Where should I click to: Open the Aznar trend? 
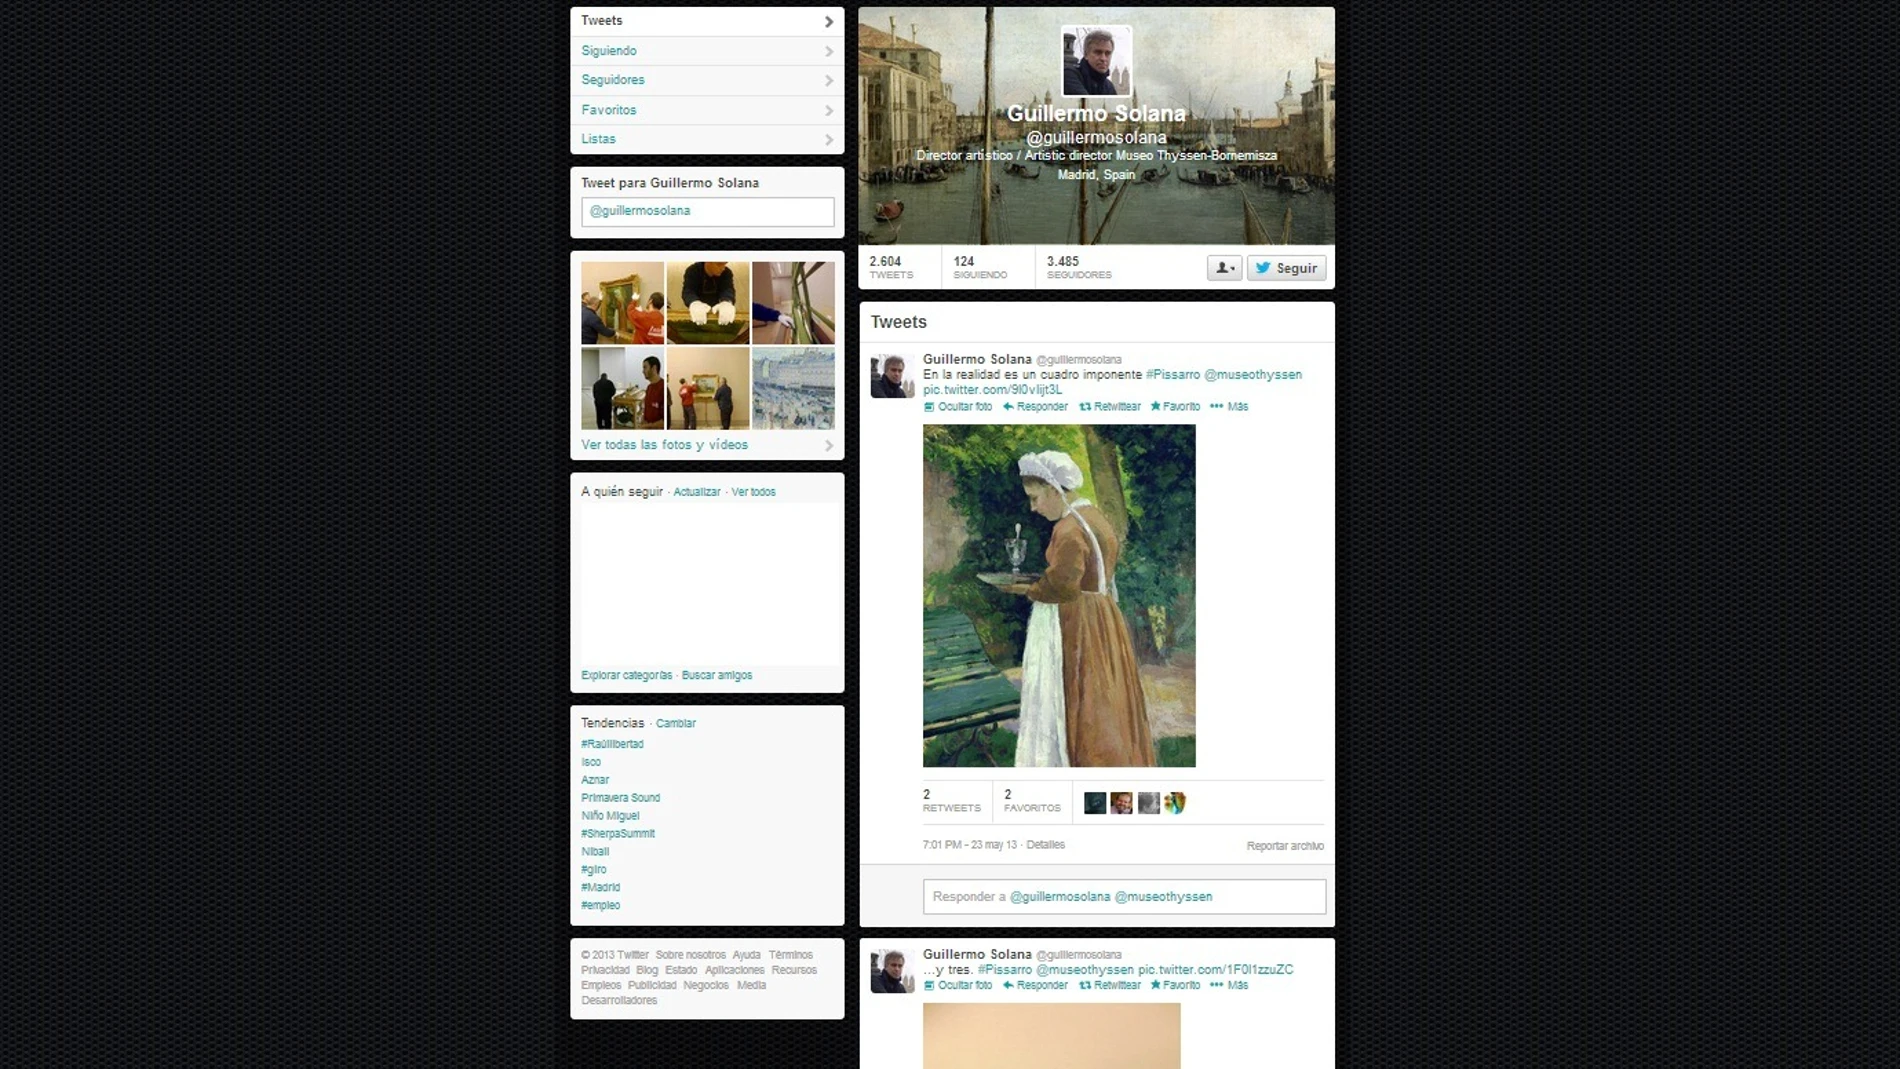(595, 780)
